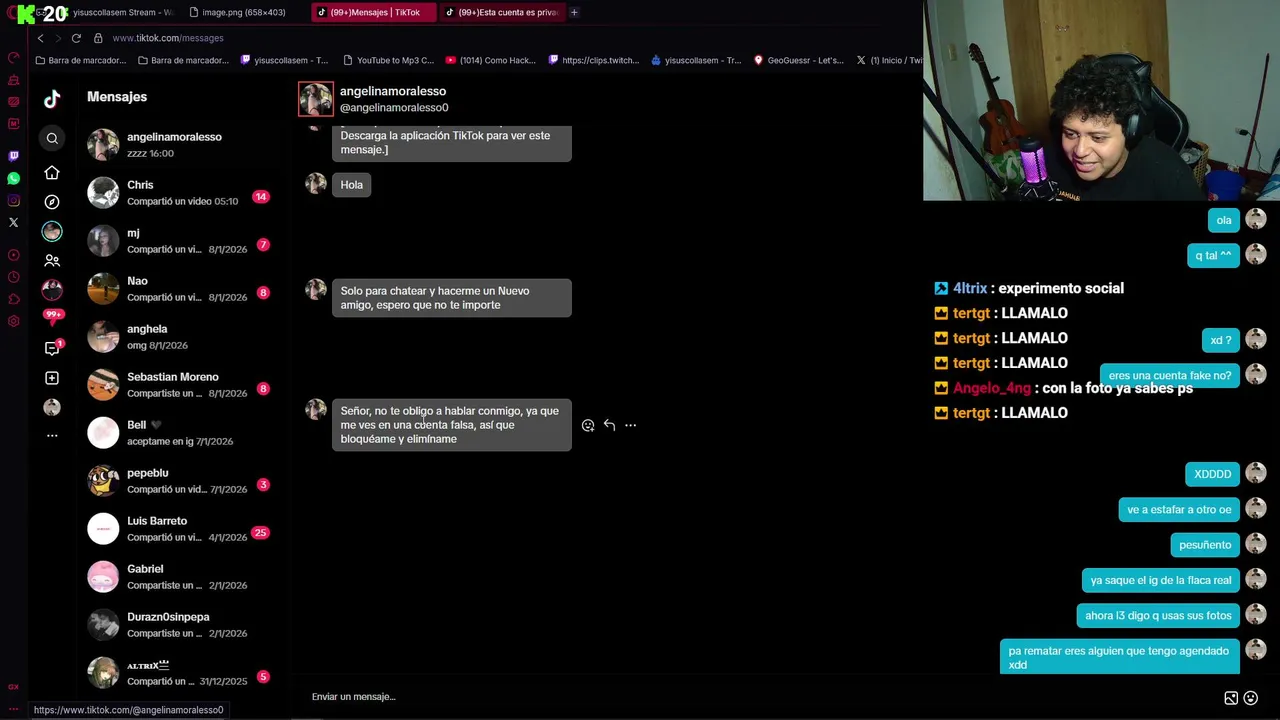1280x720 pixels.
Task: Click the 'eres una cuenta fake no?' bubble
Action: [1170, 376]
